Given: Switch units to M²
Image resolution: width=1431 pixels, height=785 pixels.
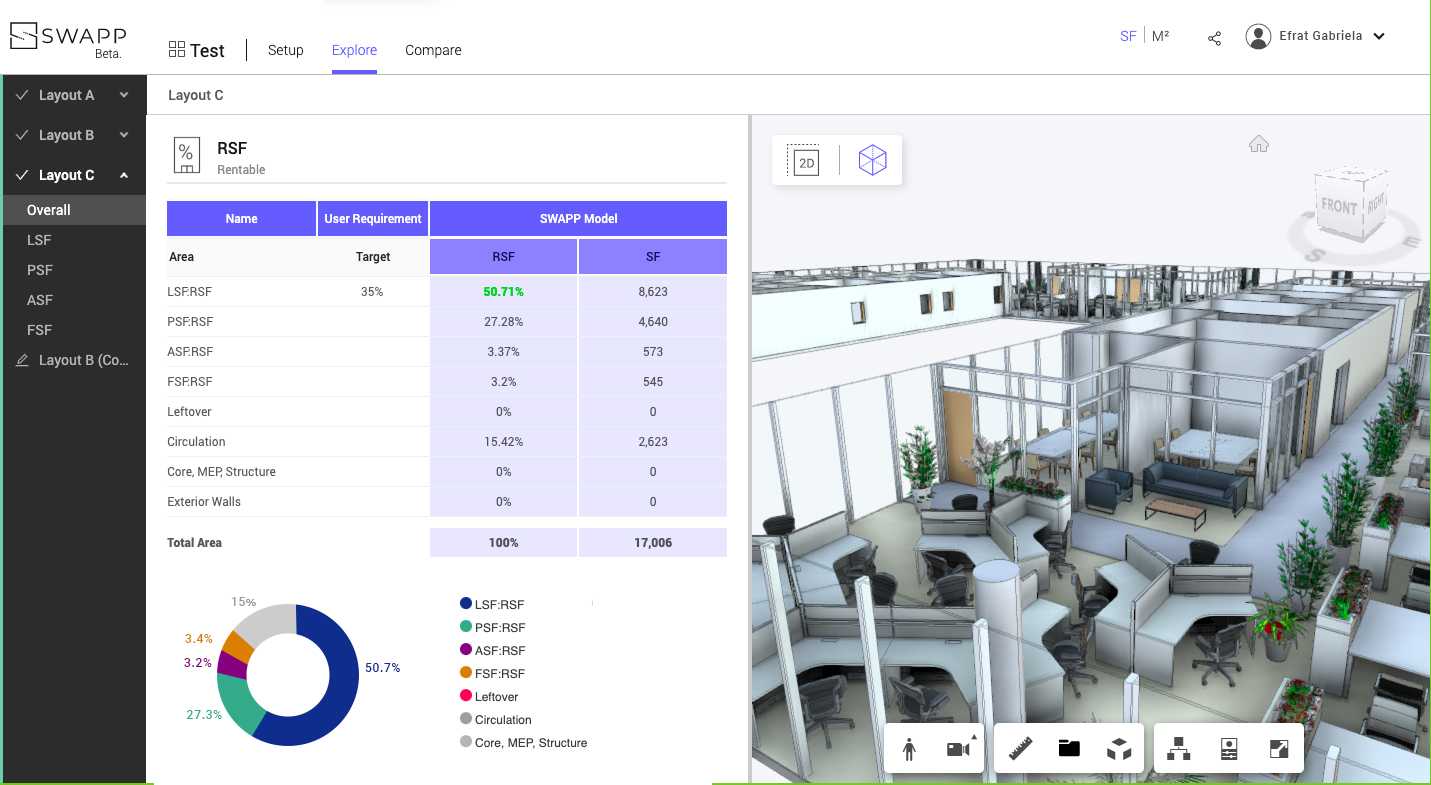Looking at the screenshot, I should [x=1160, y=36].
